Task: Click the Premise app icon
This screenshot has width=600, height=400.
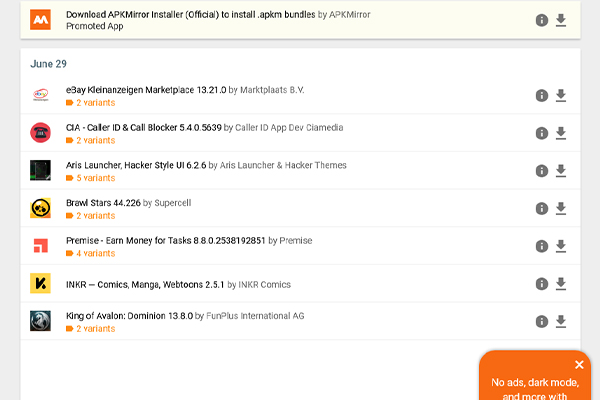Action: point(41,245)
